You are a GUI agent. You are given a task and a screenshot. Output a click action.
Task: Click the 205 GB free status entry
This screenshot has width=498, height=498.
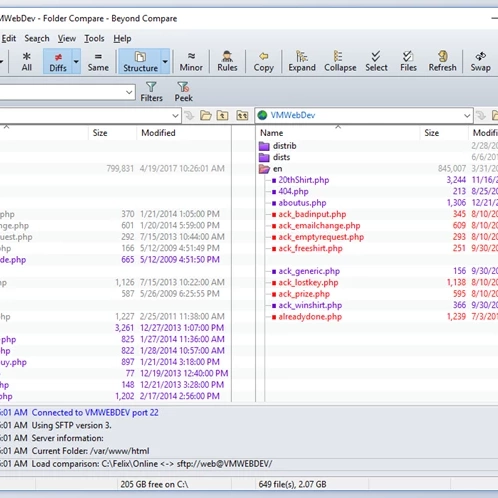[x=154, y=484]
